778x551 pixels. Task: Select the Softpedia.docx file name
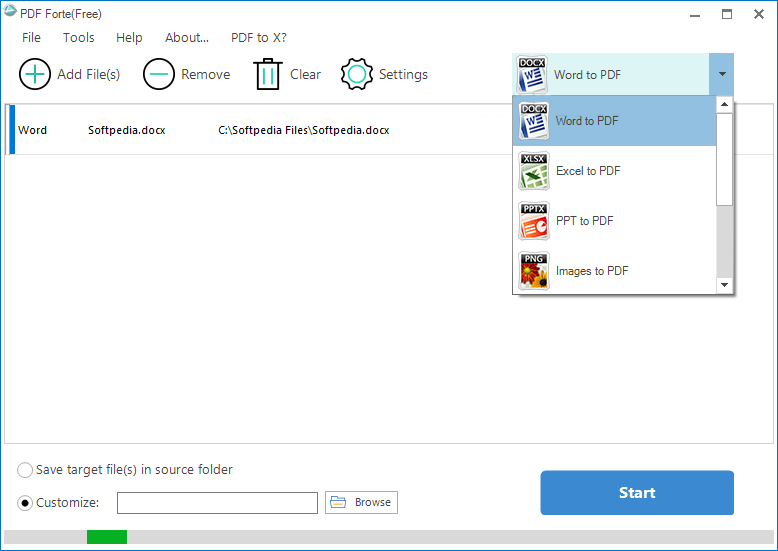click(127, 130)
